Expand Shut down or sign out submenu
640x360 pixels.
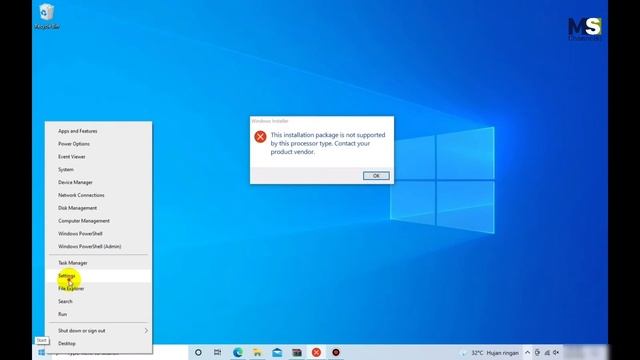[98, 331]
